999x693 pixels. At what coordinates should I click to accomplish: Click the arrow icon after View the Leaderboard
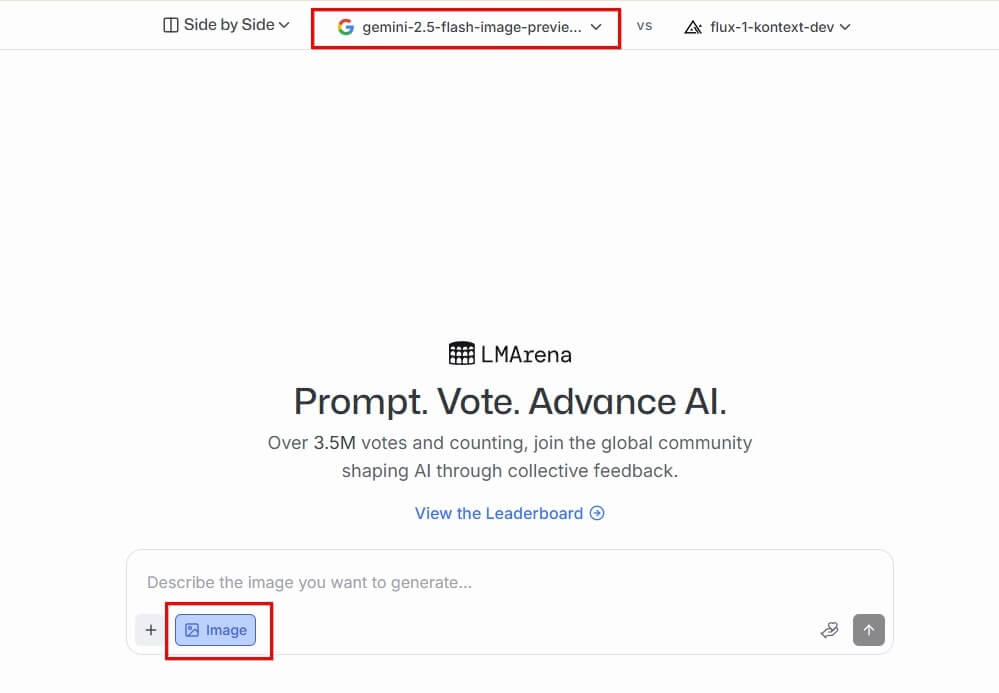[x=597, y=513]
